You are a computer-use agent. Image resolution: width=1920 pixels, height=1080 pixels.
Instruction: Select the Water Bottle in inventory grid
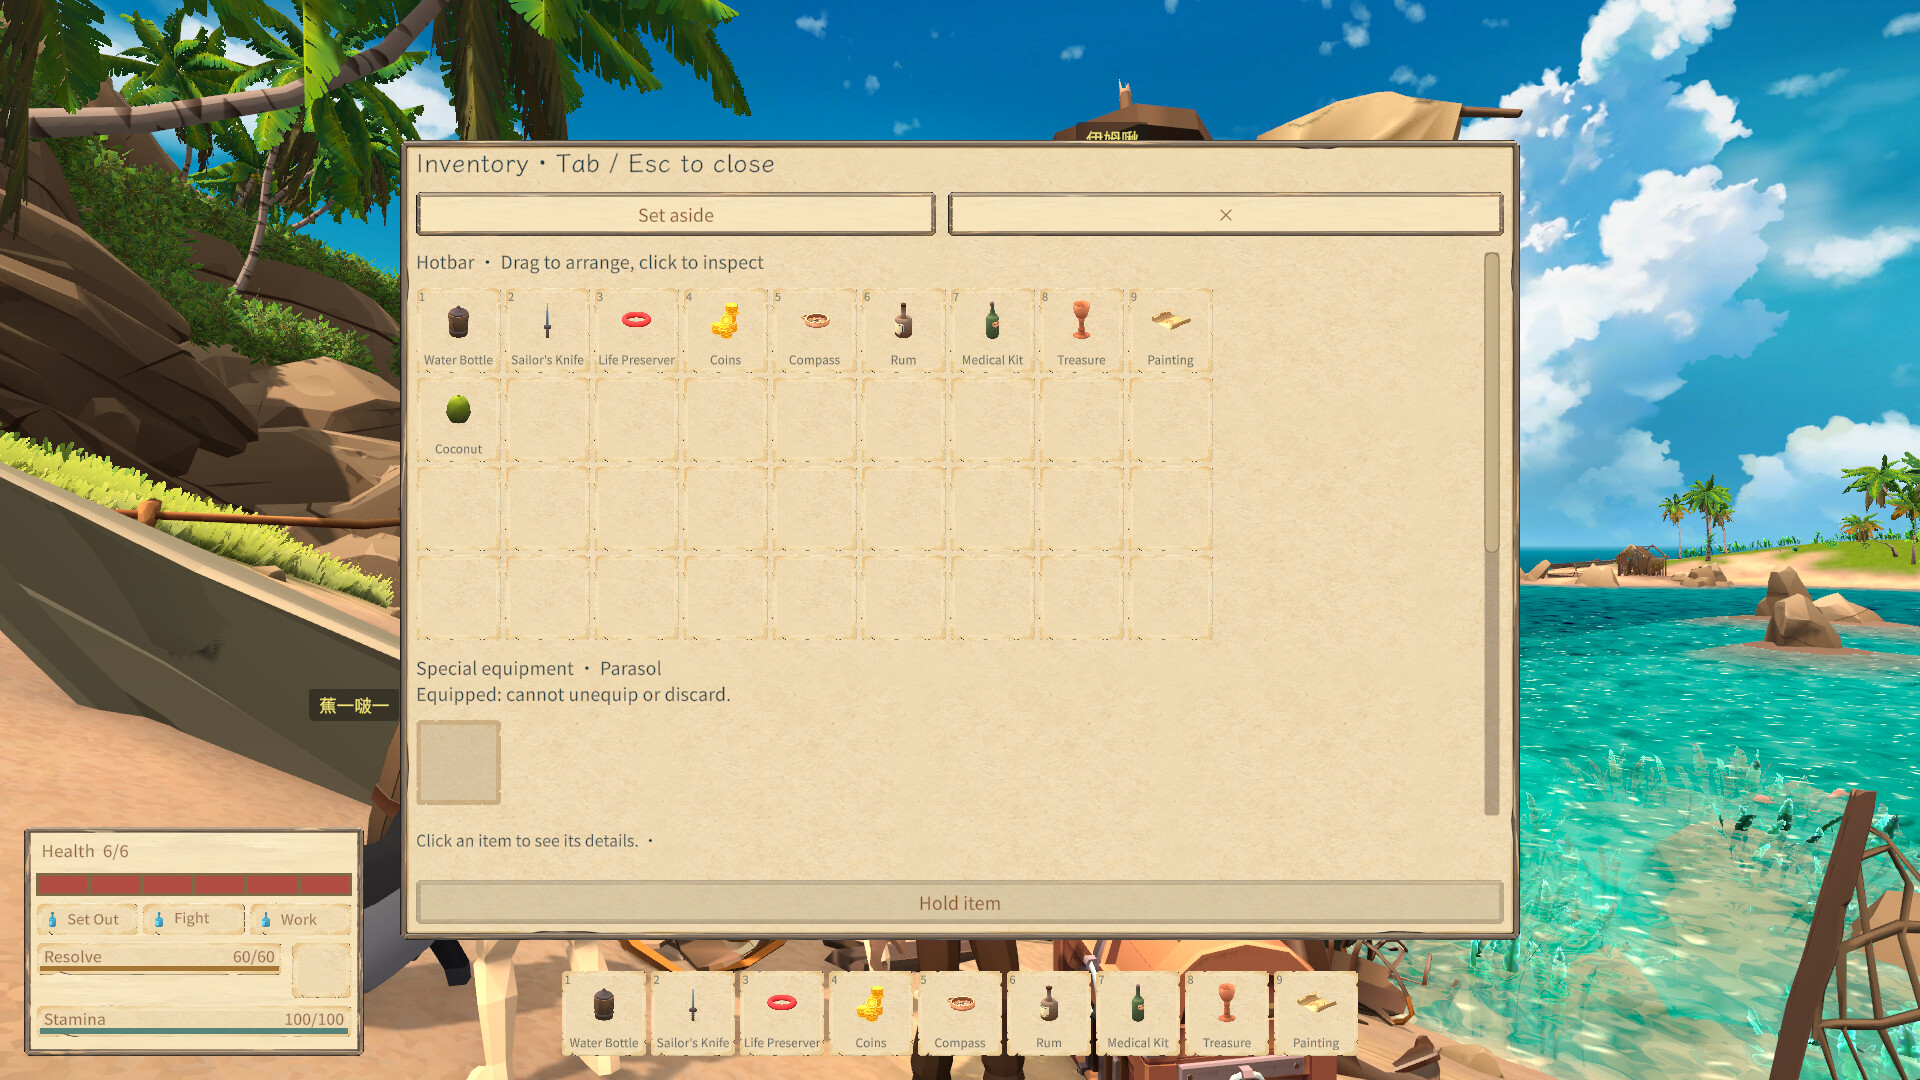click(458, 331)
